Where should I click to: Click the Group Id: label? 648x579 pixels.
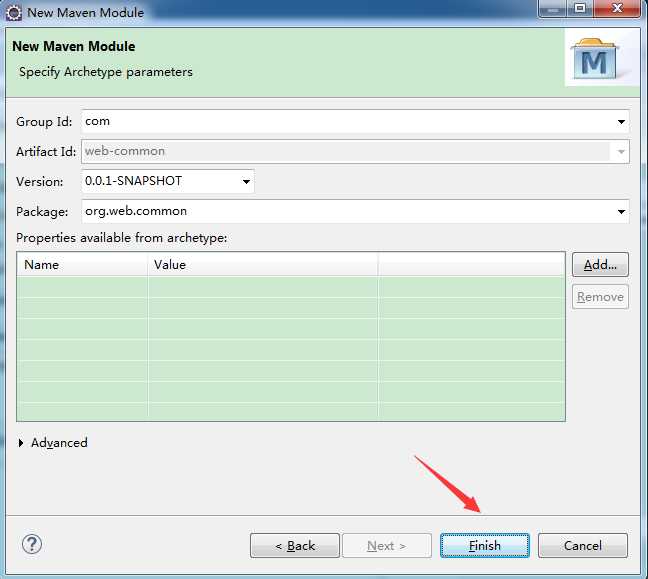[x=44, y=122]
